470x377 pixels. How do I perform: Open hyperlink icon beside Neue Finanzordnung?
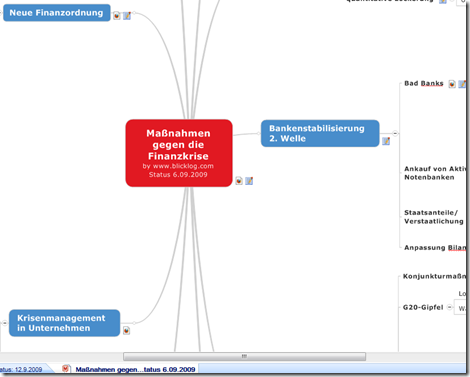(x=117, y=15)
